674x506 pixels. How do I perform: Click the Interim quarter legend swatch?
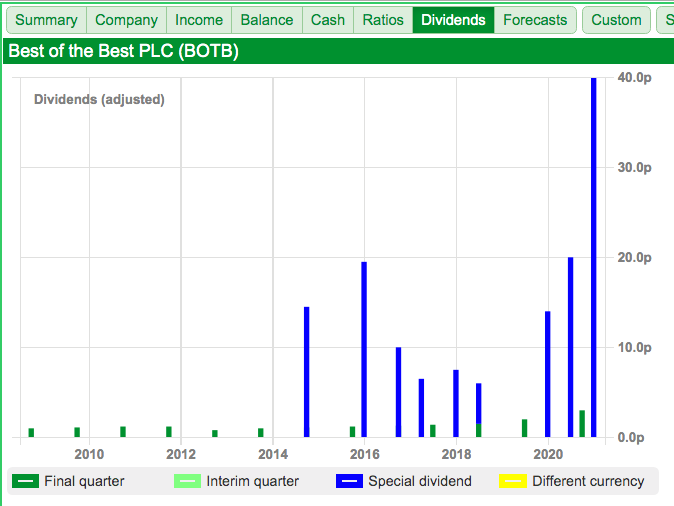click(187, 481)
